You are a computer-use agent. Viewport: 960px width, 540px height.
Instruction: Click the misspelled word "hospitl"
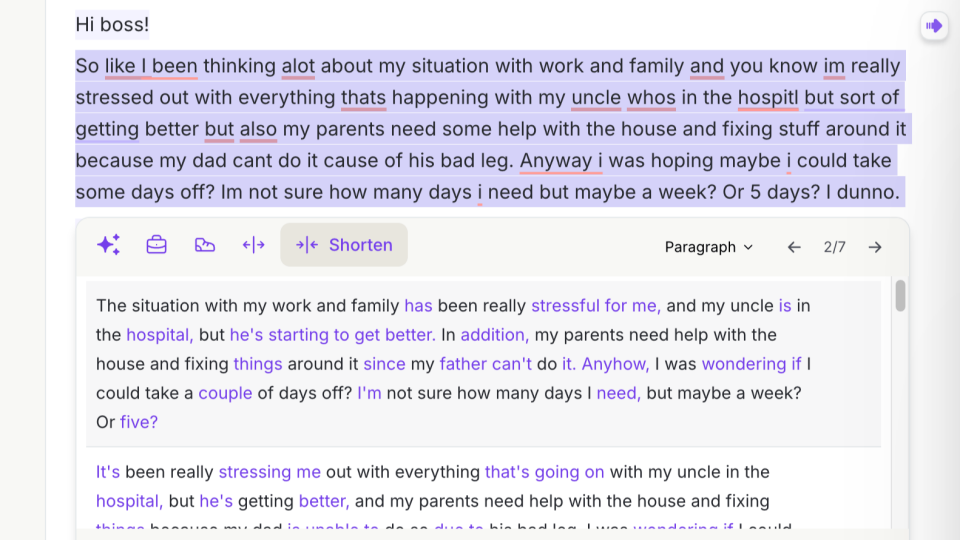point(768,98)
